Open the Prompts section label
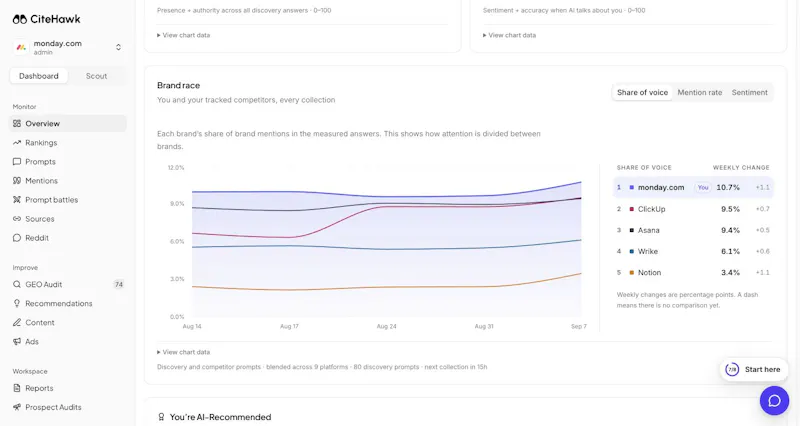This screenshot has height=426, width=800. pos(40,162)
